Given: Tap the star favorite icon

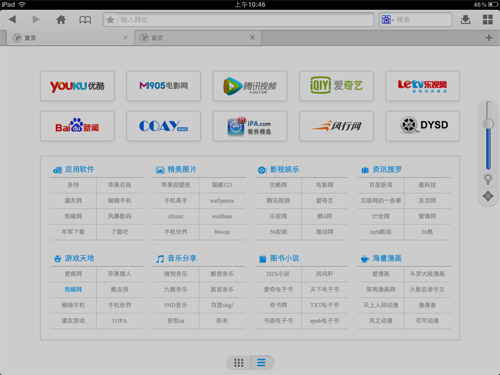Looking at the screenshot, I should tap(110, 20).
